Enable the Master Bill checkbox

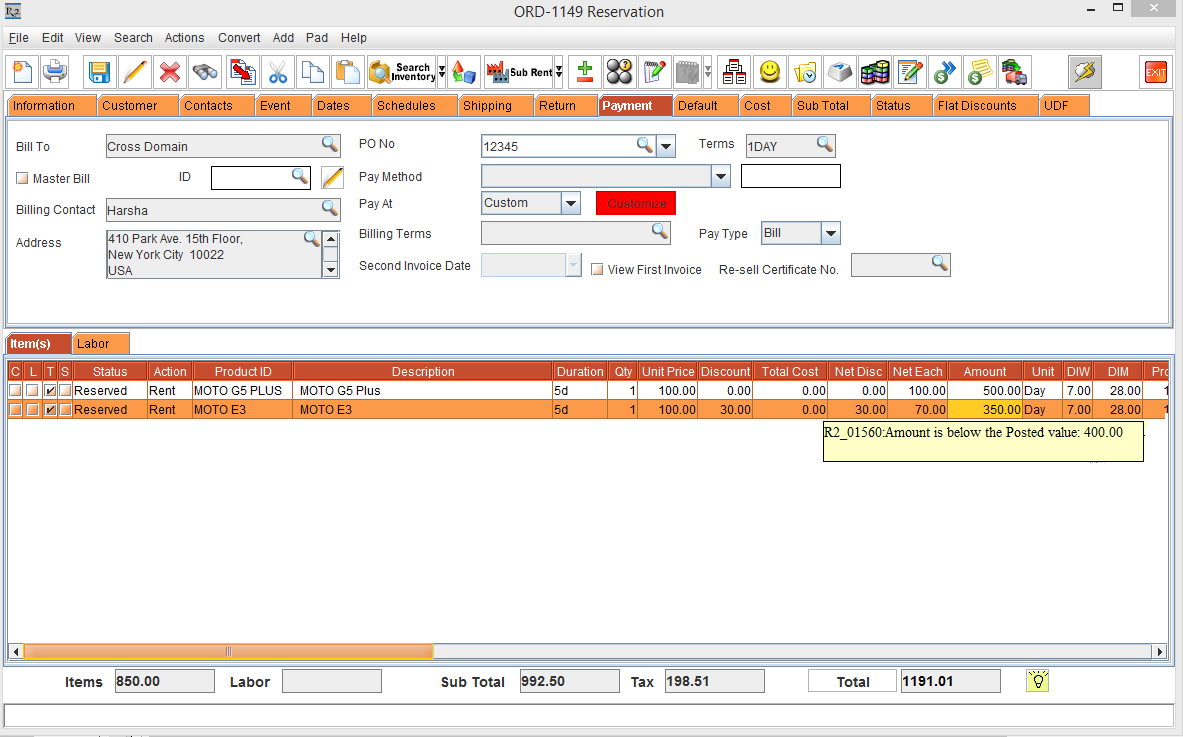click(23, 179)
